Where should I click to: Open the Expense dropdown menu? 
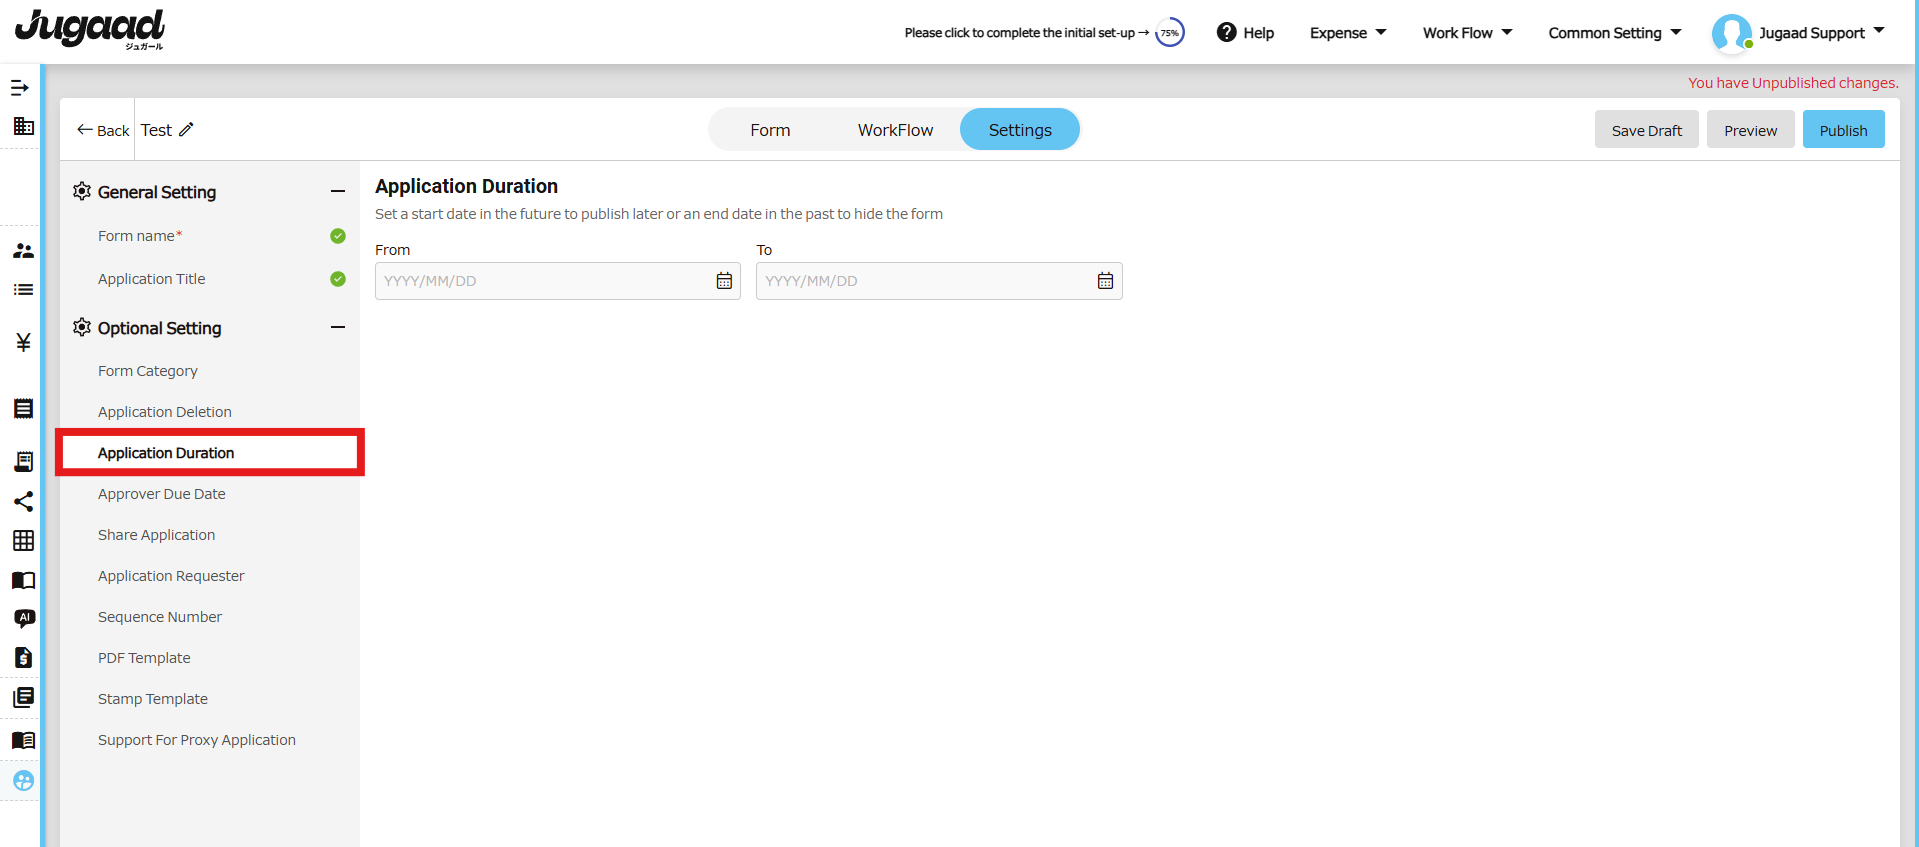(x=1348, y=33)
